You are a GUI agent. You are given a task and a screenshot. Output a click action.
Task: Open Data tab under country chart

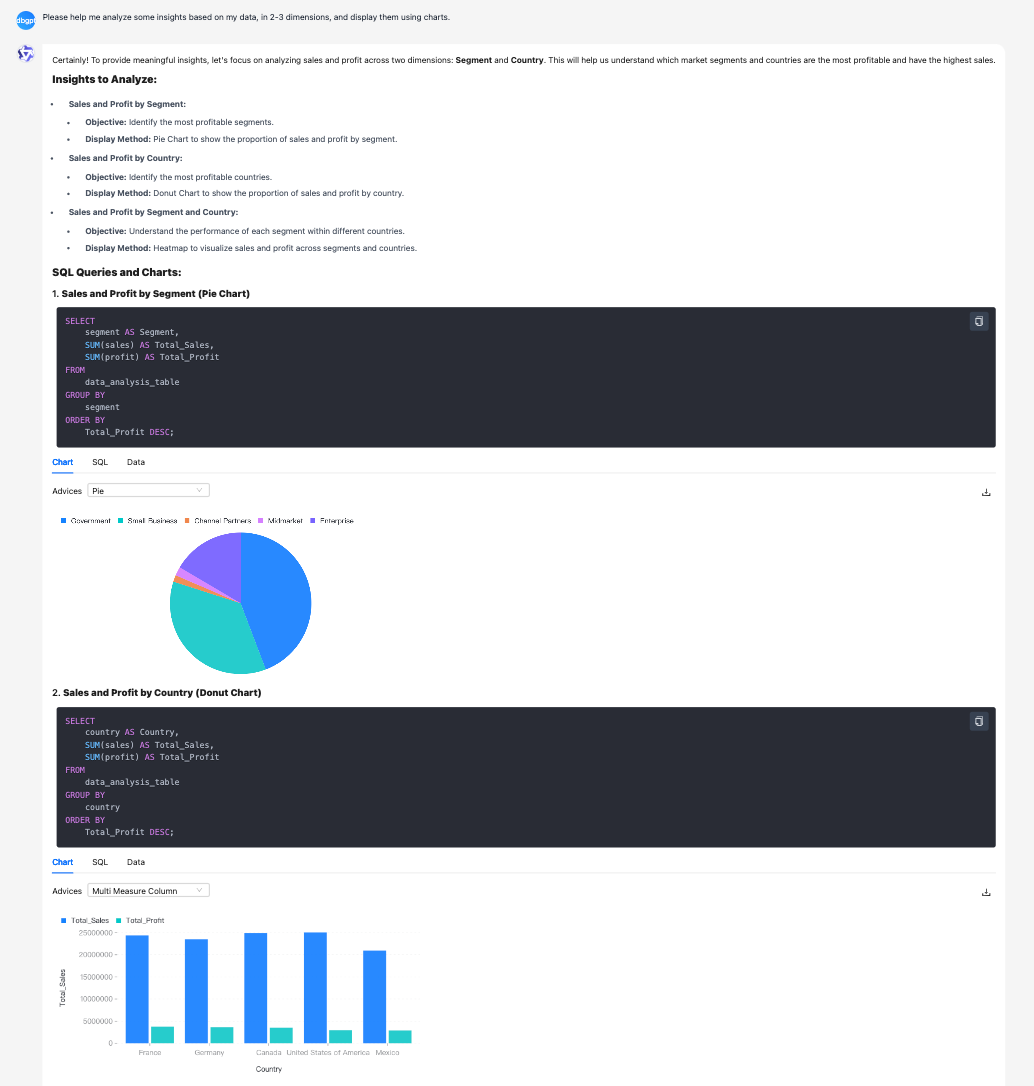click(136, 862)
